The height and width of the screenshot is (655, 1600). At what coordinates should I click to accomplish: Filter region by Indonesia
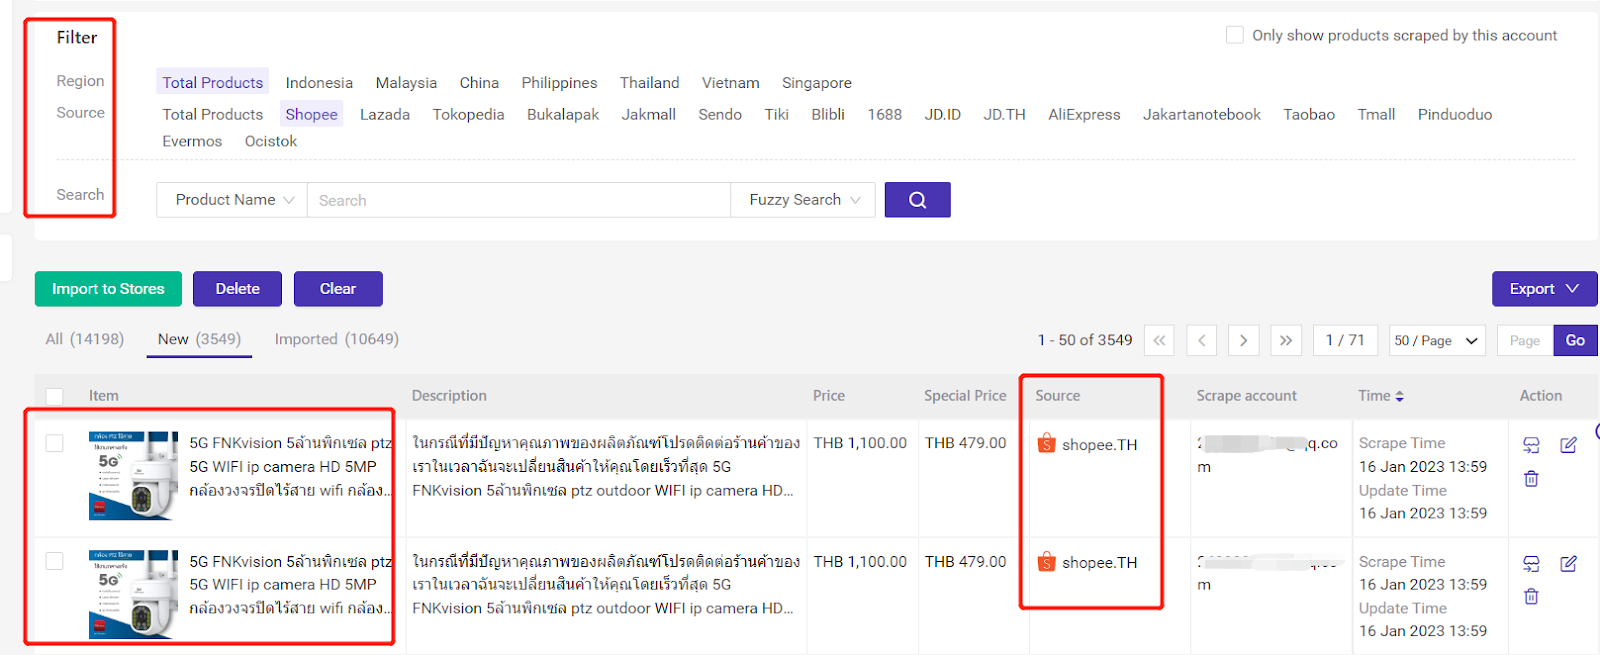tap(319, 83)
